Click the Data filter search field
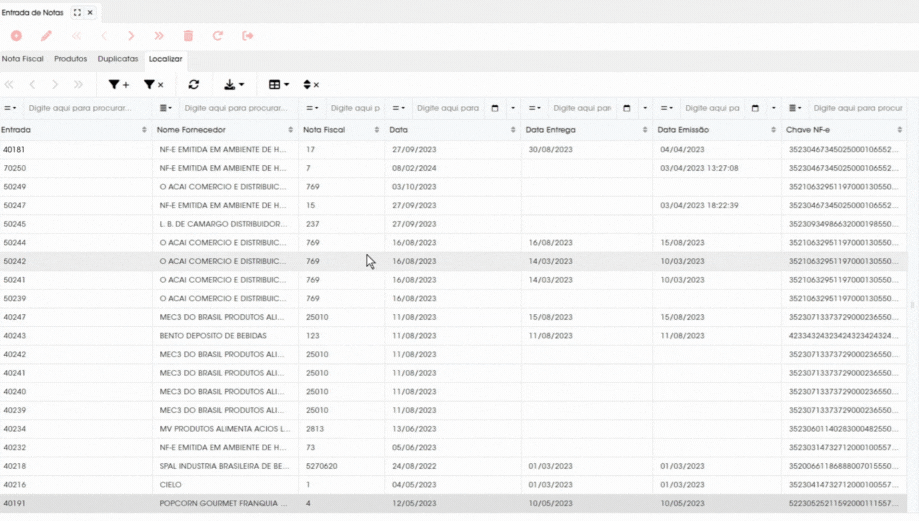The width and height of the screenshot is (919, 521). pos(448,108)
